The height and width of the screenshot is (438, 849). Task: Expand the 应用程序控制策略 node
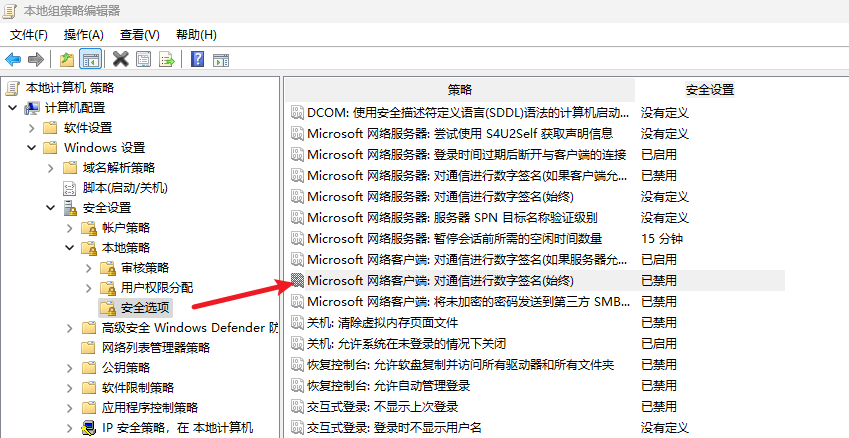(x=69, y=408)
